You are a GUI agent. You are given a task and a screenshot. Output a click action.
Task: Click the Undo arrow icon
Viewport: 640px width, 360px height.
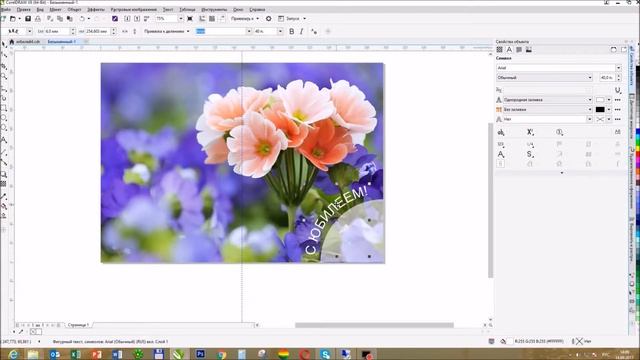pyautogui.click(x=82, y=19)
